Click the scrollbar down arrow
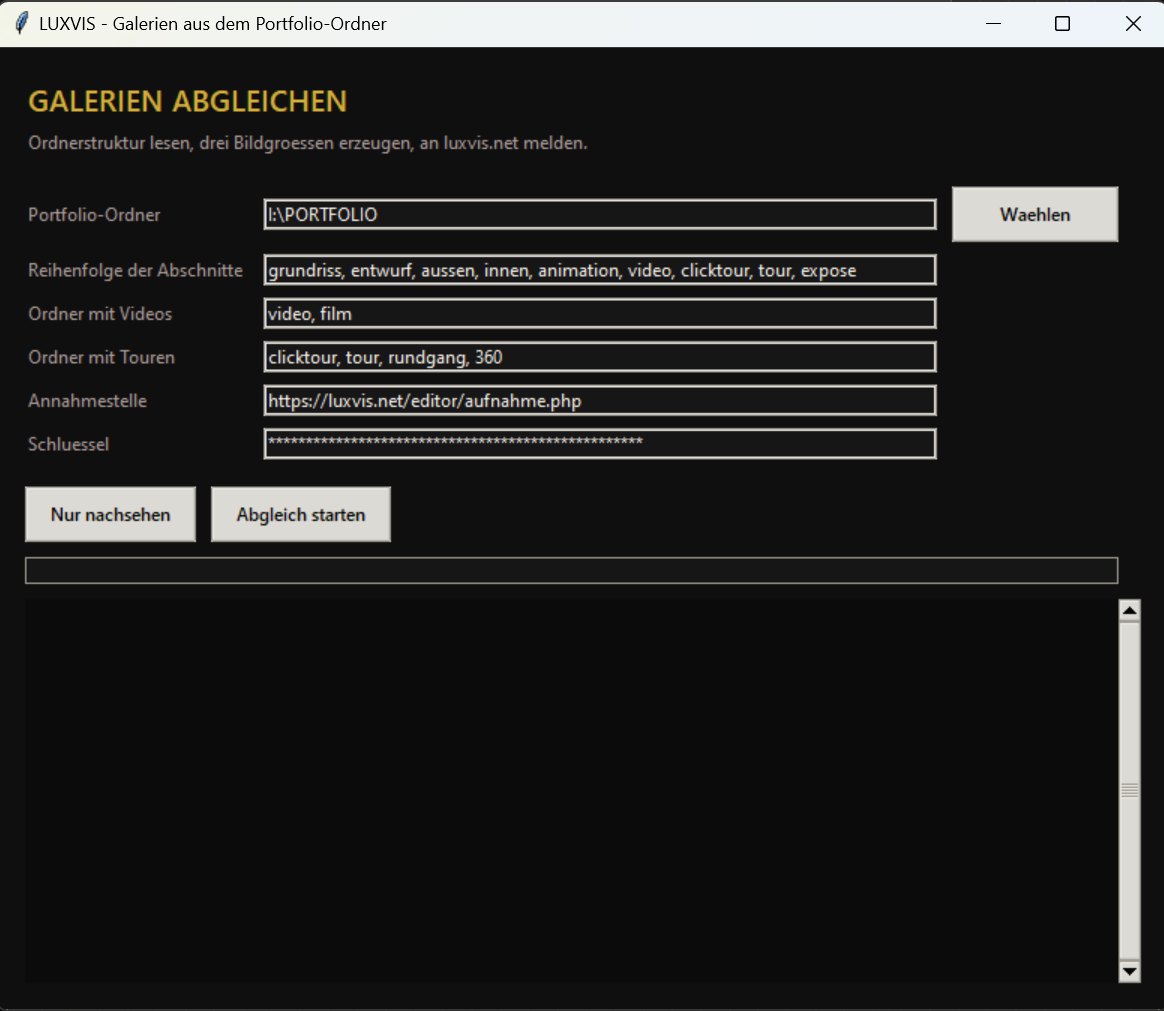 pyautogui.click(x=1129, y=971)
